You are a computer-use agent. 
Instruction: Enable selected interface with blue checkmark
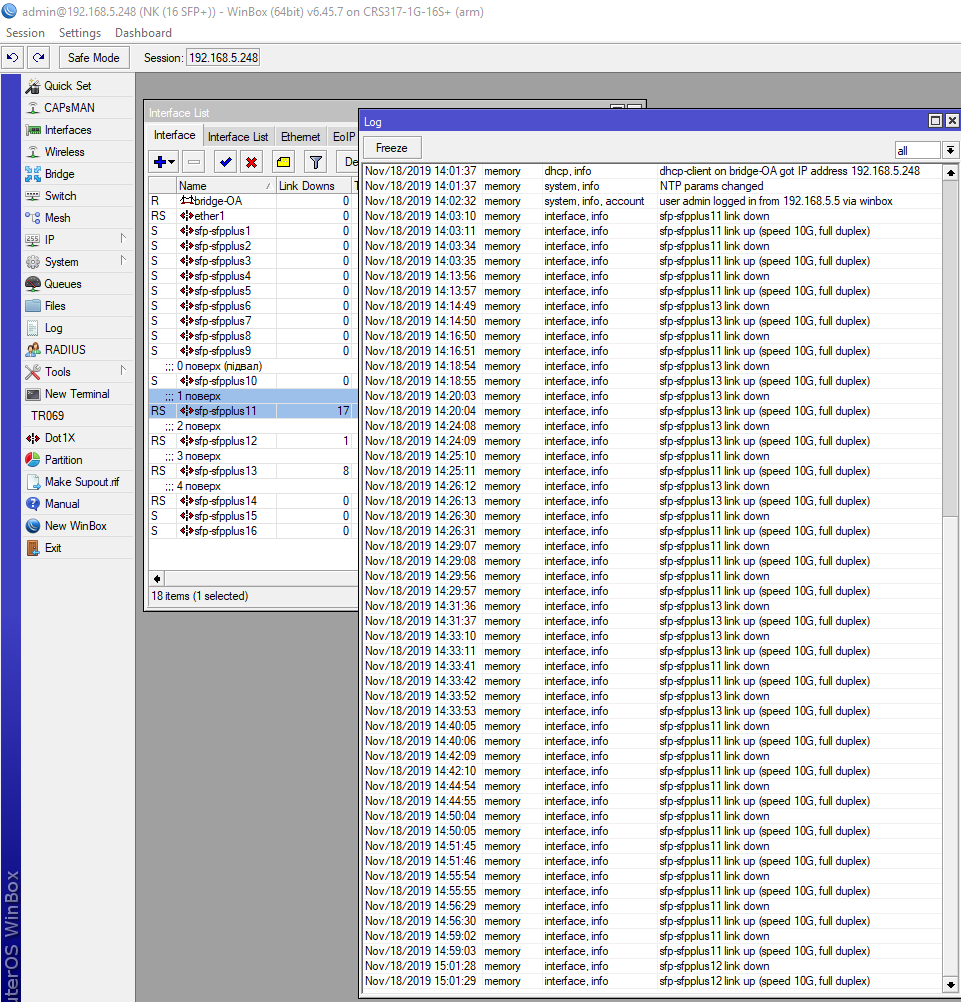(225, 162)
